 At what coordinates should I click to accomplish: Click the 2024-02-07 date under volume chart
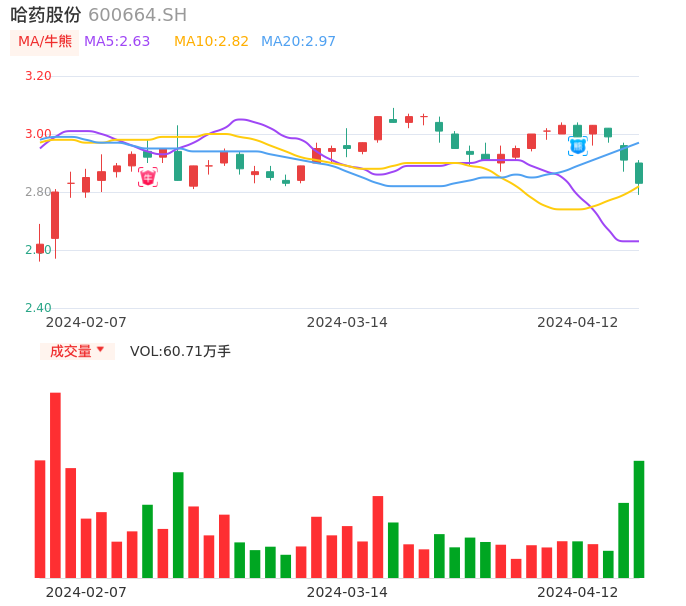pyautogui.click(x=86, y=592)
